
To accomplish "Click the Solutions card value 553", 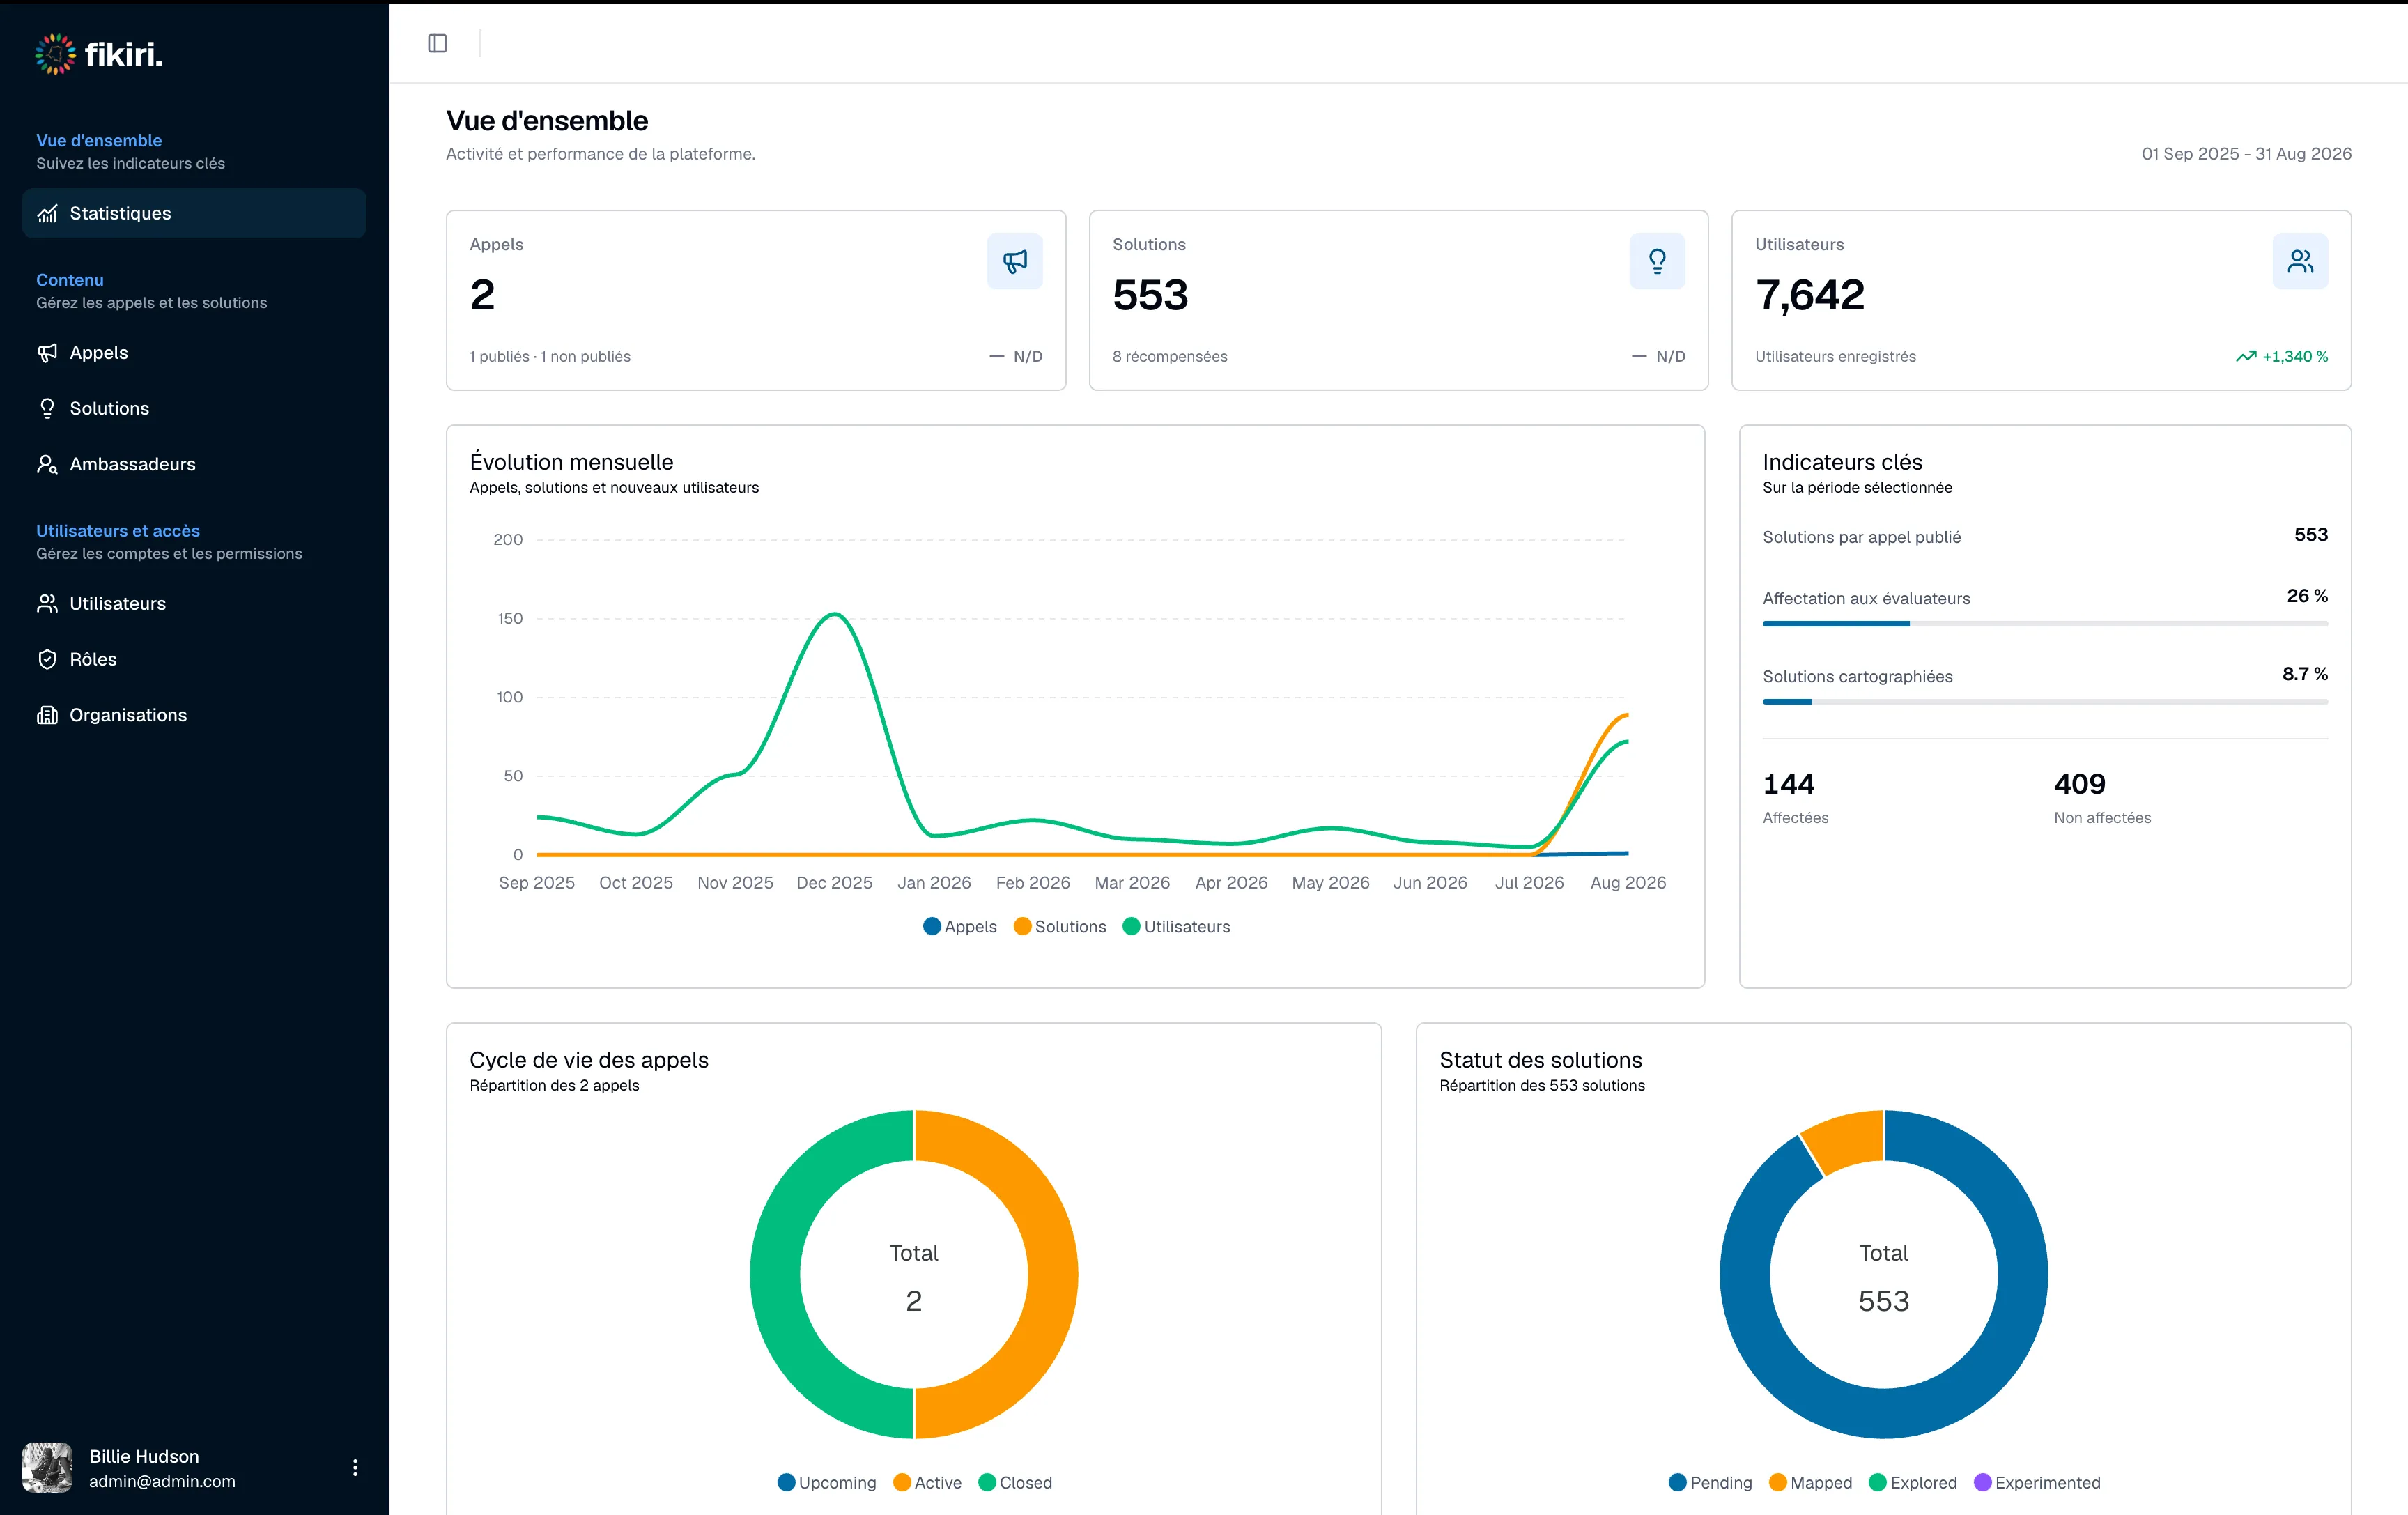I will 1150,295.
